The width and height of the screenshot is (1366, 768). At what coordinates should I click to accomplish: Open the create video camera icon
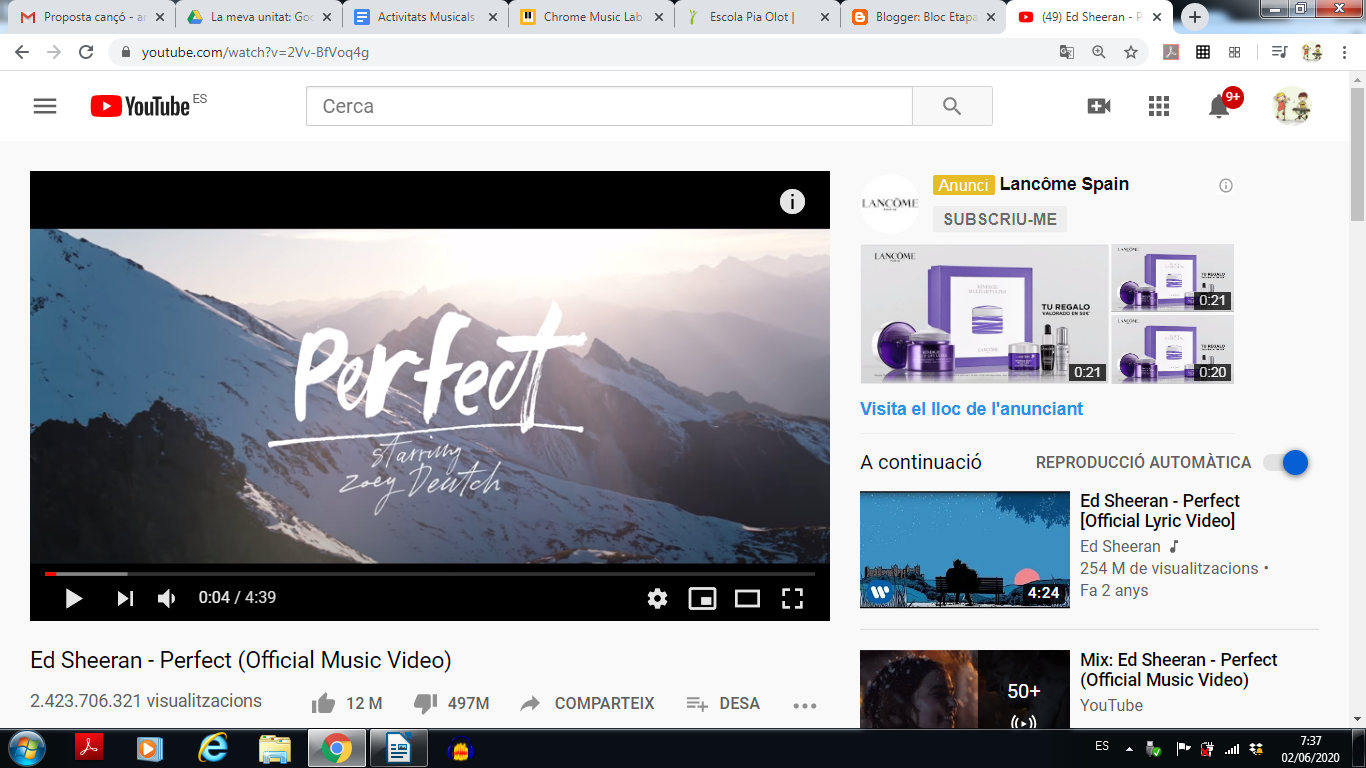point(1099,106)
